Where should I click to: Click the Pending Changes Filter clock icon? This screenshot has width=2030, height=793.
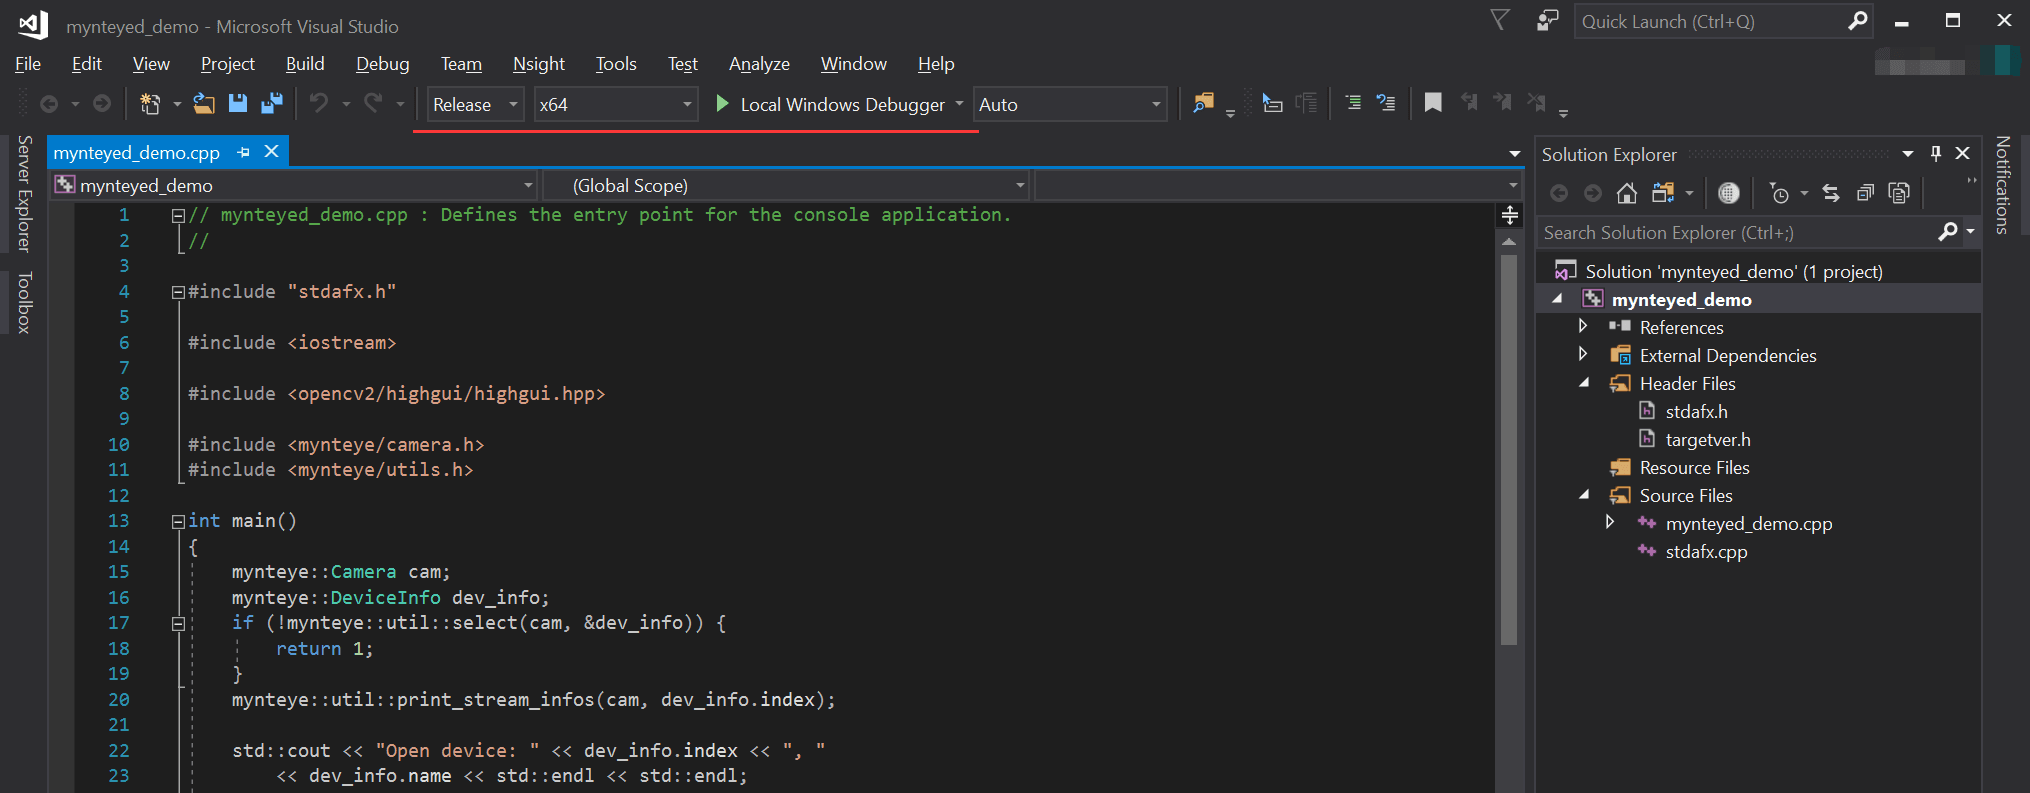tap(1779, 193)
